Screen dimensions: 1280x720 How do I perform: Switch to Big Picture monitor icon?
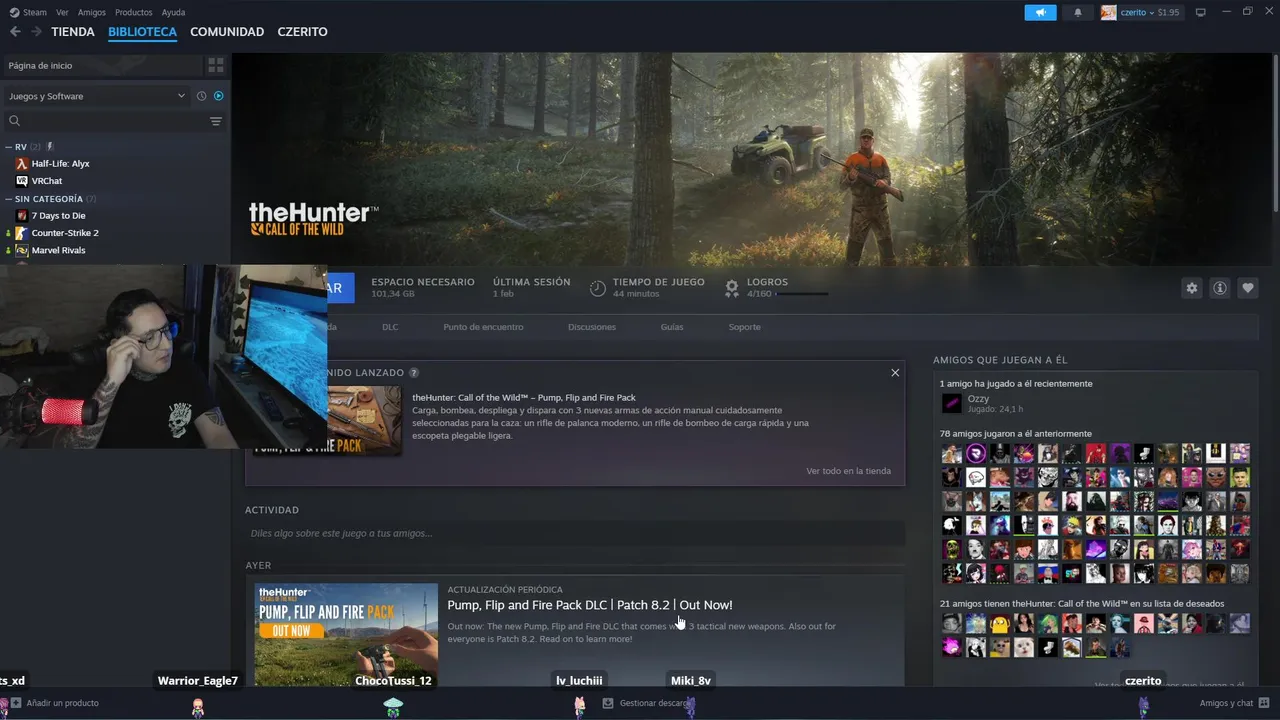click(x=1201, y=12)
